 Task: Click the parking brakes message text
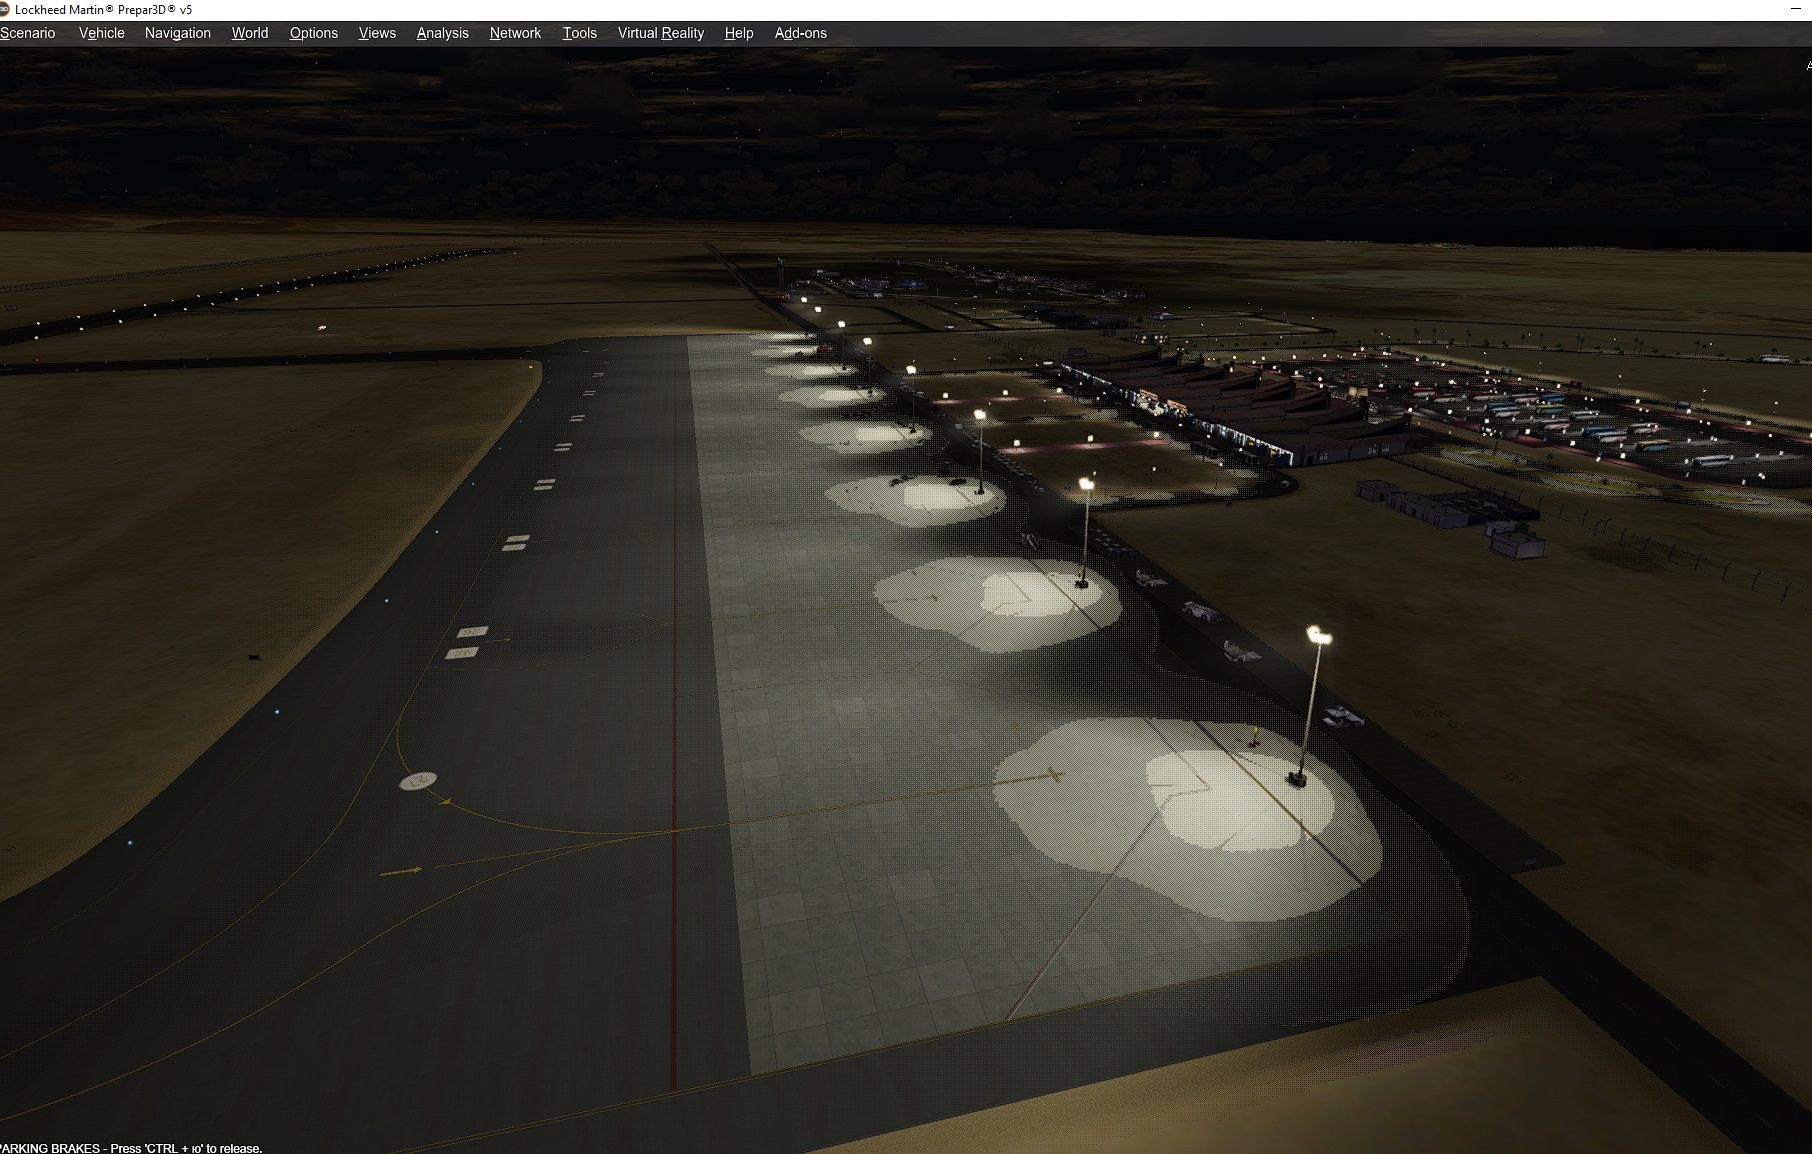[131, 1148]
